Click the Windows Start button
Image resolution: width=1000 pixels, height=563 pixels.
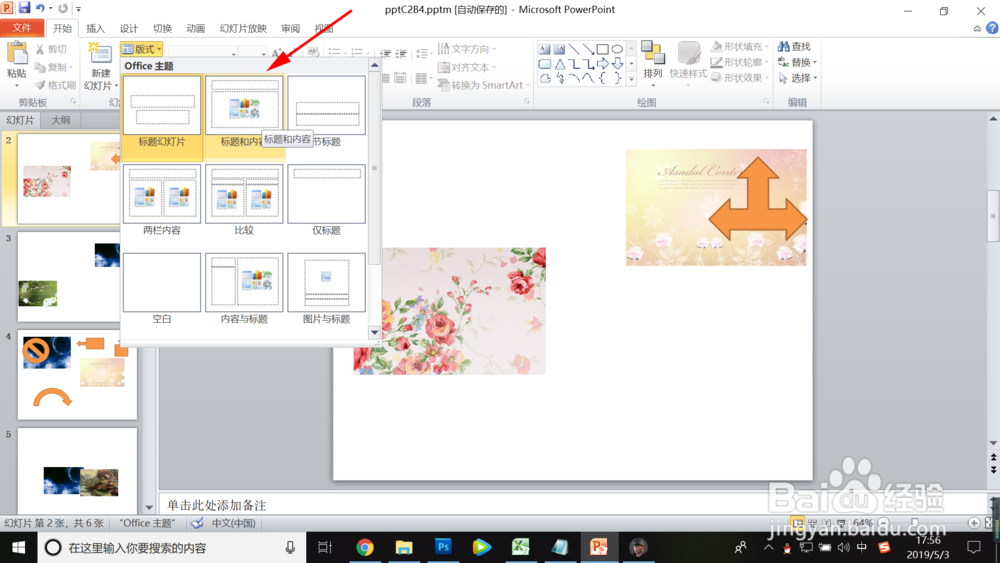coord(18,548)
